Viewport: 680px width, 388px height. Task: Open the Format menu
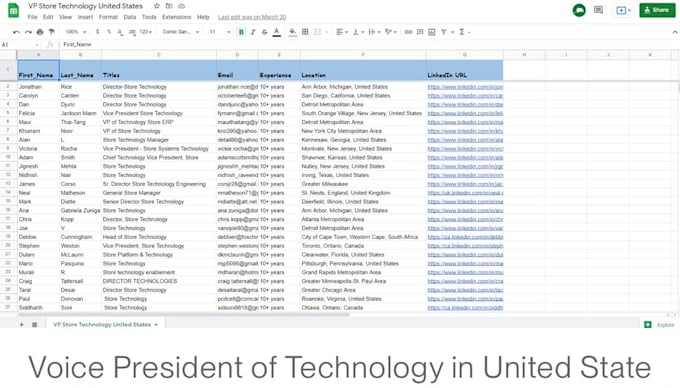108,17
